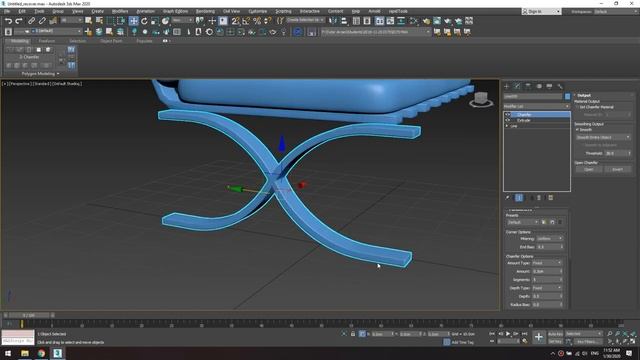
Task: Open the Depth Type dropdown
Action: coord(547,288)
